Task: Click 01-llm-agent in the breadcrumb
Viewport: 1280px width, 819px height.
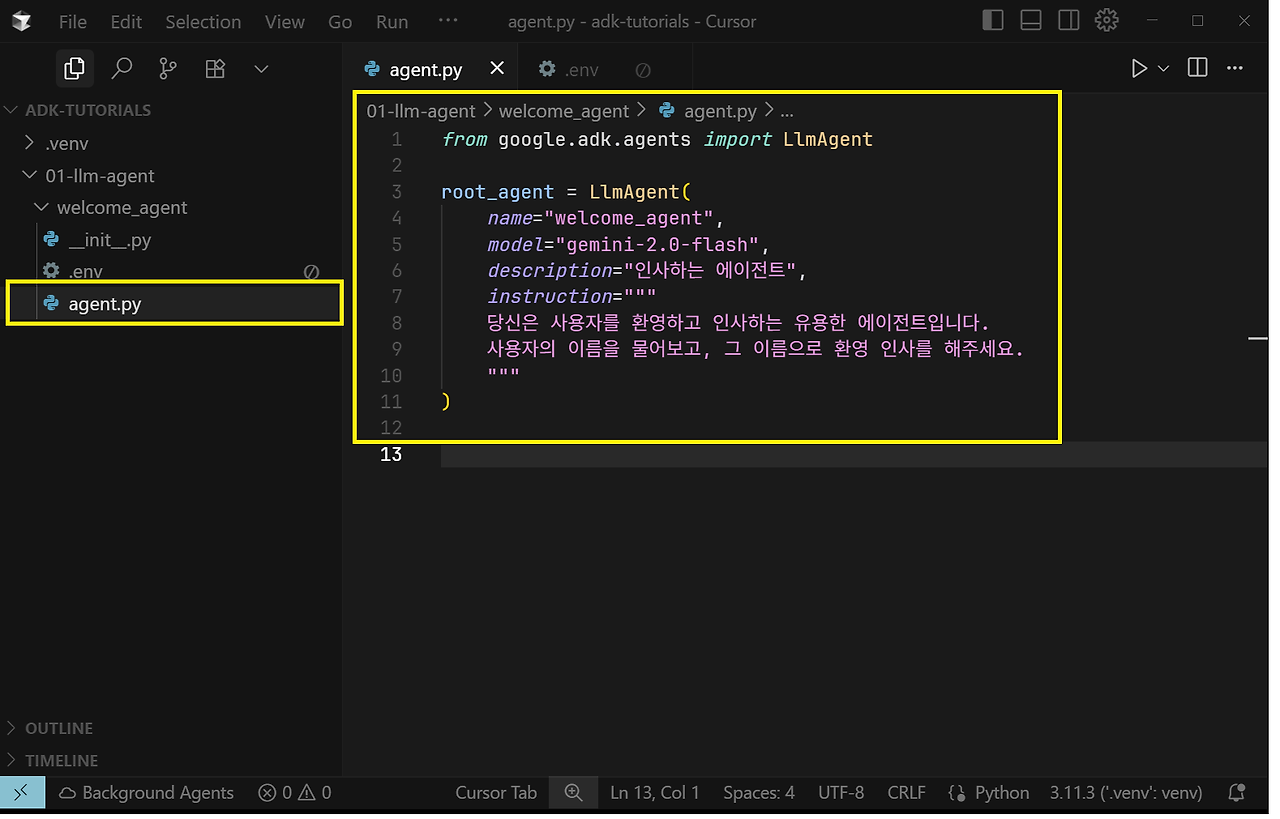Action: (x=421, y=111)
